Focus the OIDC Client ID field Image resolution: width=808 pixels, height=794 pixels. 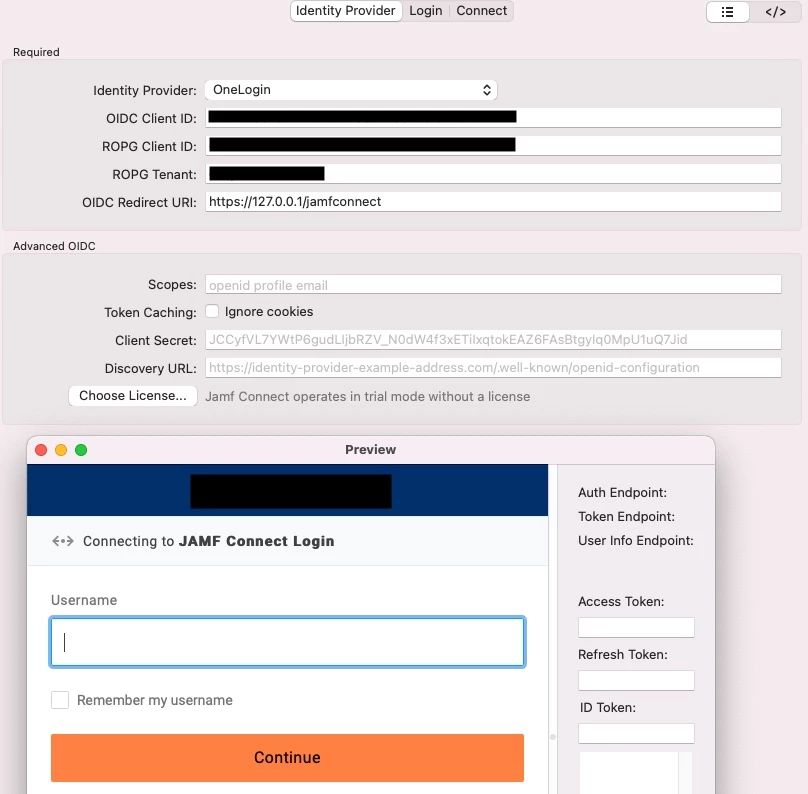pos(493,118)
